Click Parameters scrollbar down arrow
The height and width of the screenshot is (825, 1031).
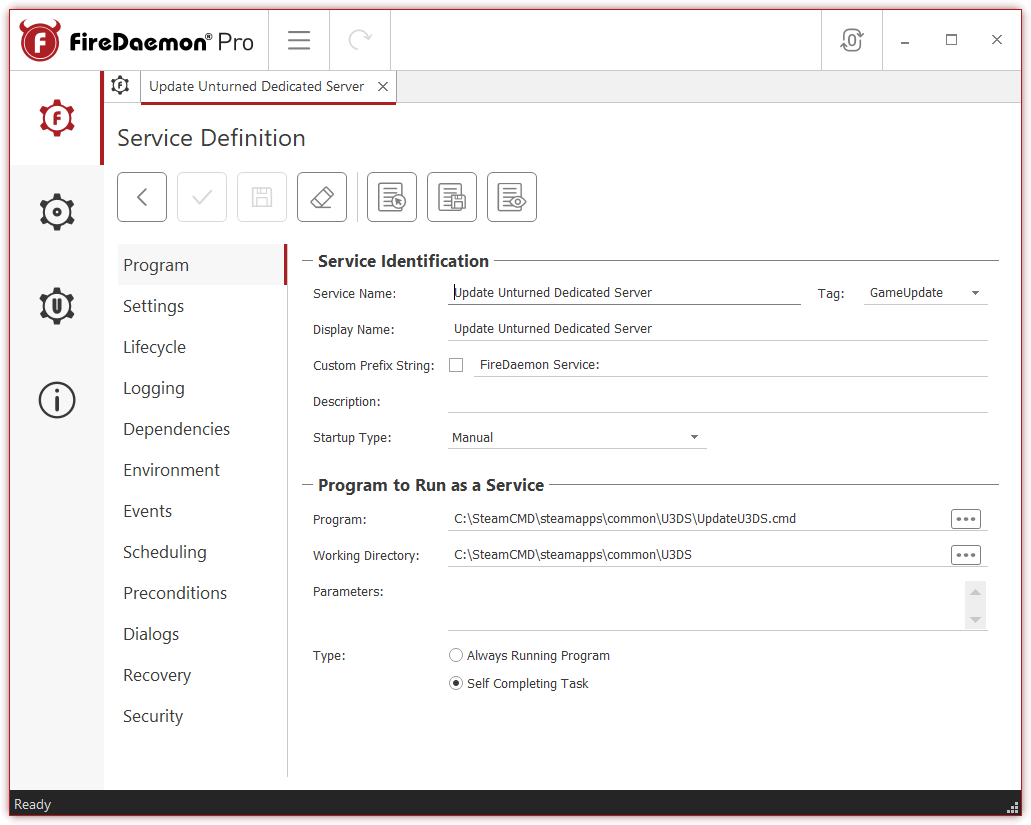976,619
